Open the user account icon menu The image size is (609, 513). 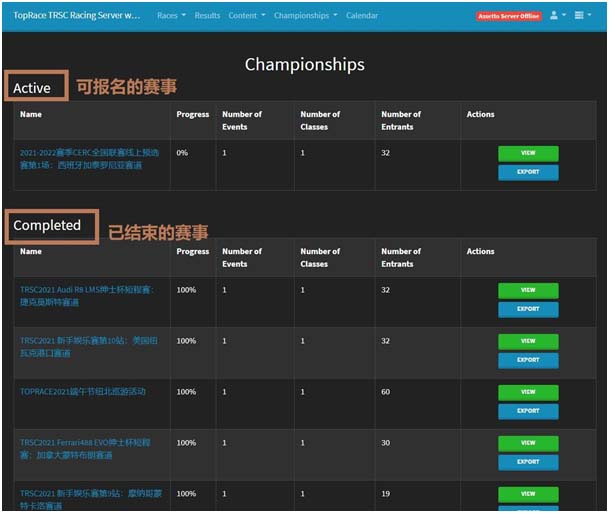click(557, 16)
